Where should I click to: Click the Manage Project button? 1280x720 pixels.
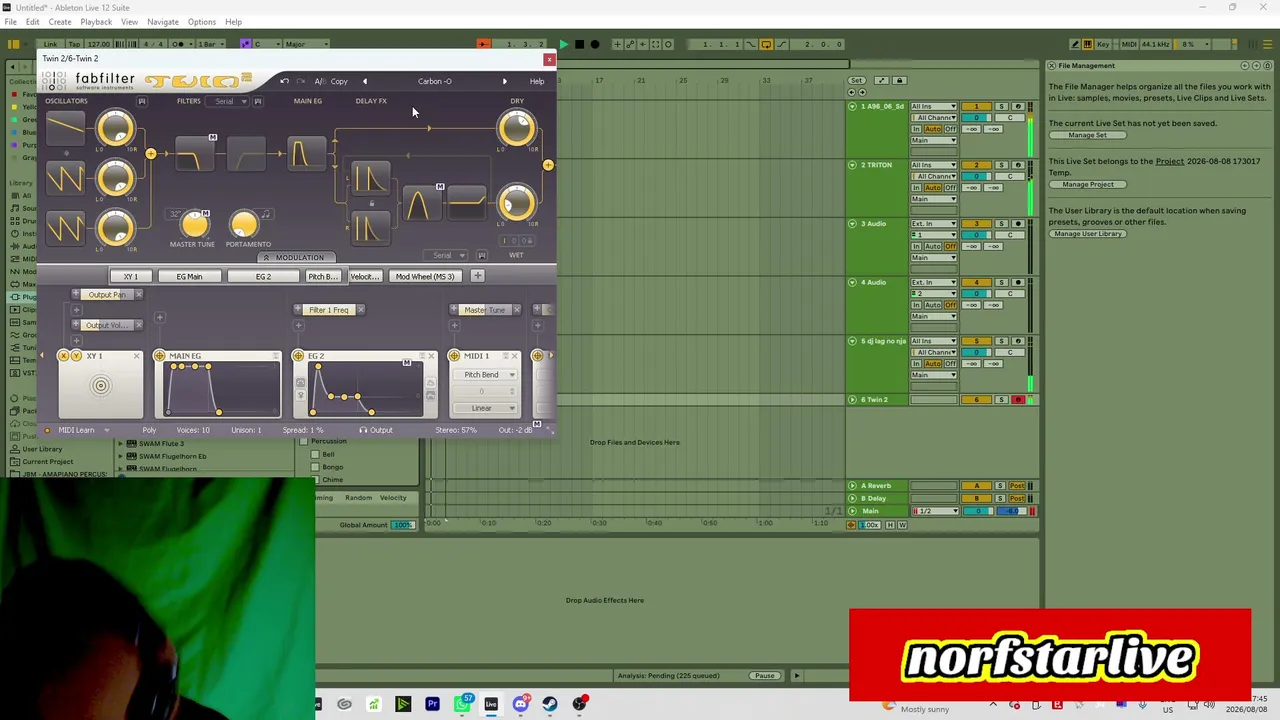point(1088,185)
